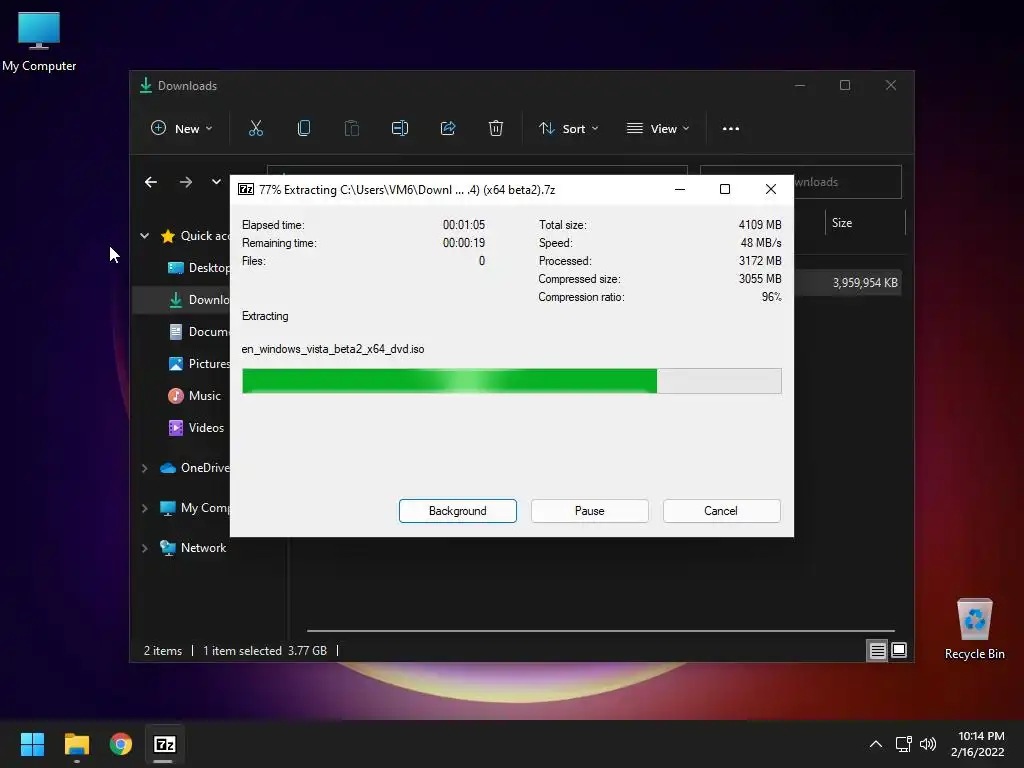This screenshot has height=768, width=1024.
Task: Click File Explorer on the taskbar
Action: (76, 744)
